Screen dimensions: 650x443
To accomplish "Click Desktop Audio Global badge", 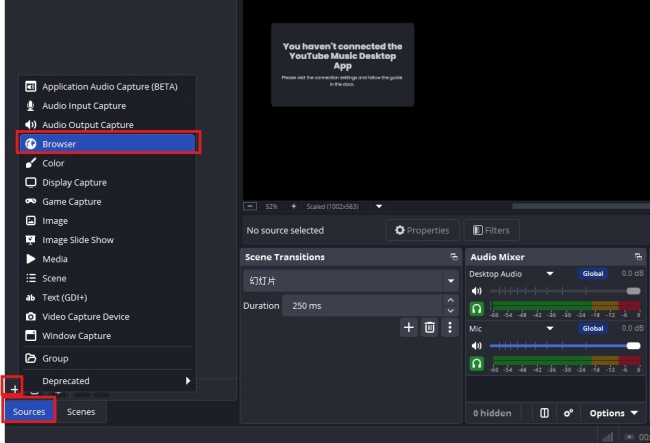I will (x=593, y=274).
